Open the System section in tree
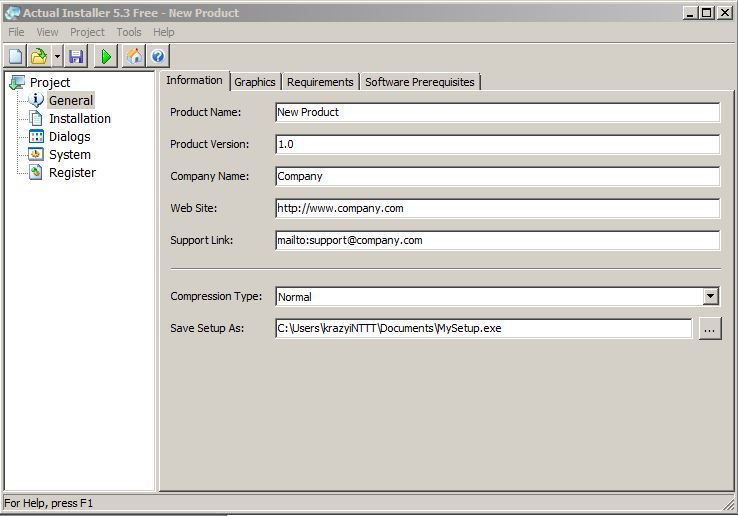The width and height of the screenshot is (738, 516). click(x=69, y=154)
